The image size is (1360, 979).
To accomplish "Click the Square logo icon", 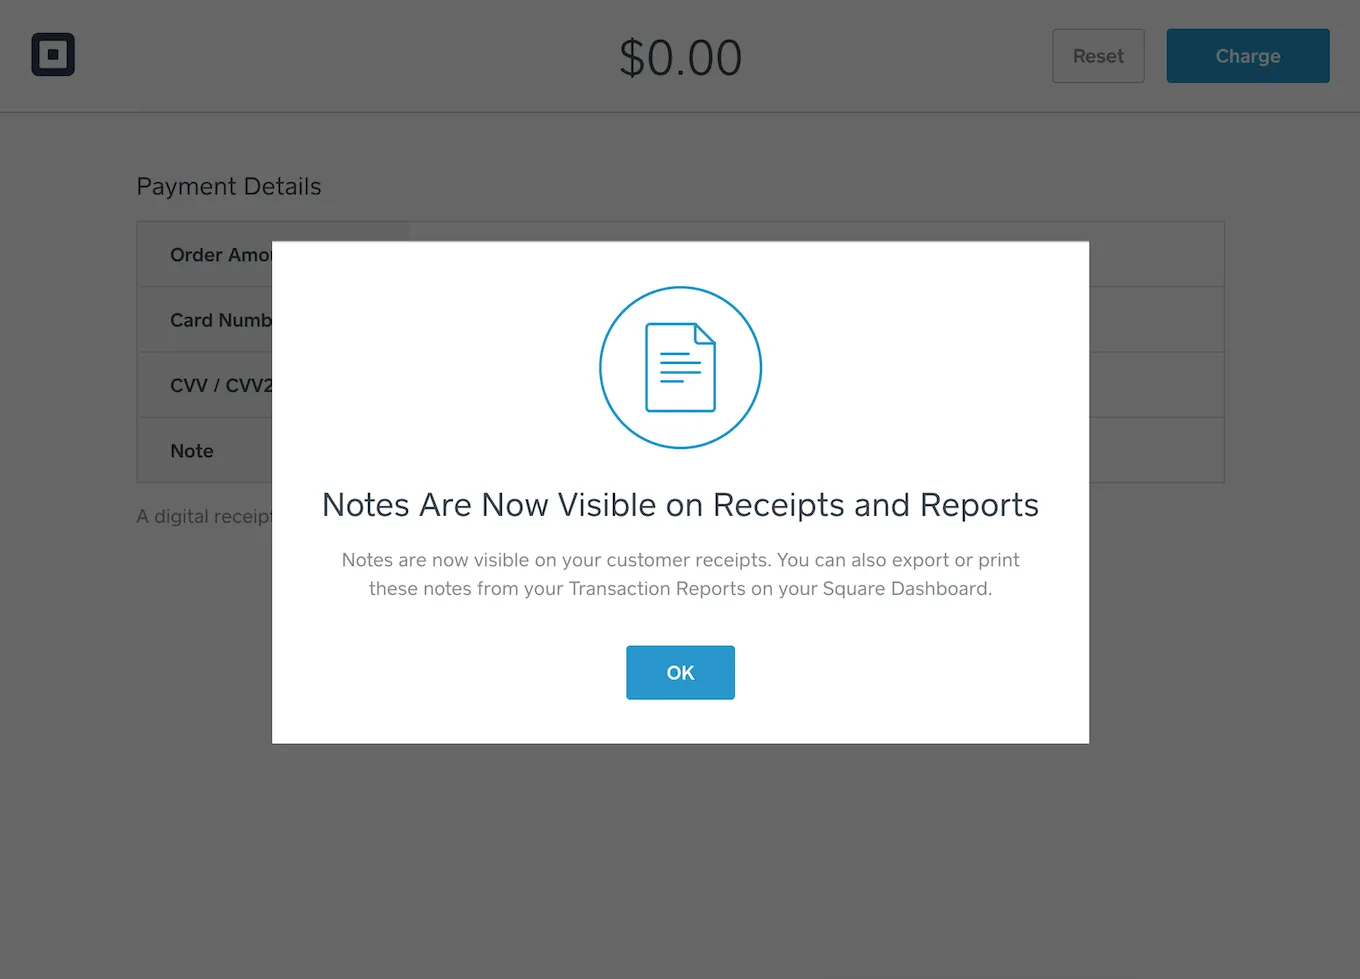I will (53, 55).
